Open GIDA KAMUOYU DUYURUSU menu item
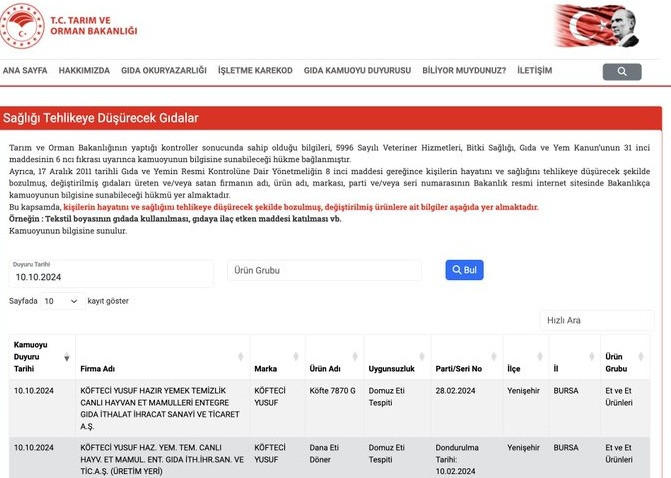This screenshot has height=478, width=671. coord(357,71)
